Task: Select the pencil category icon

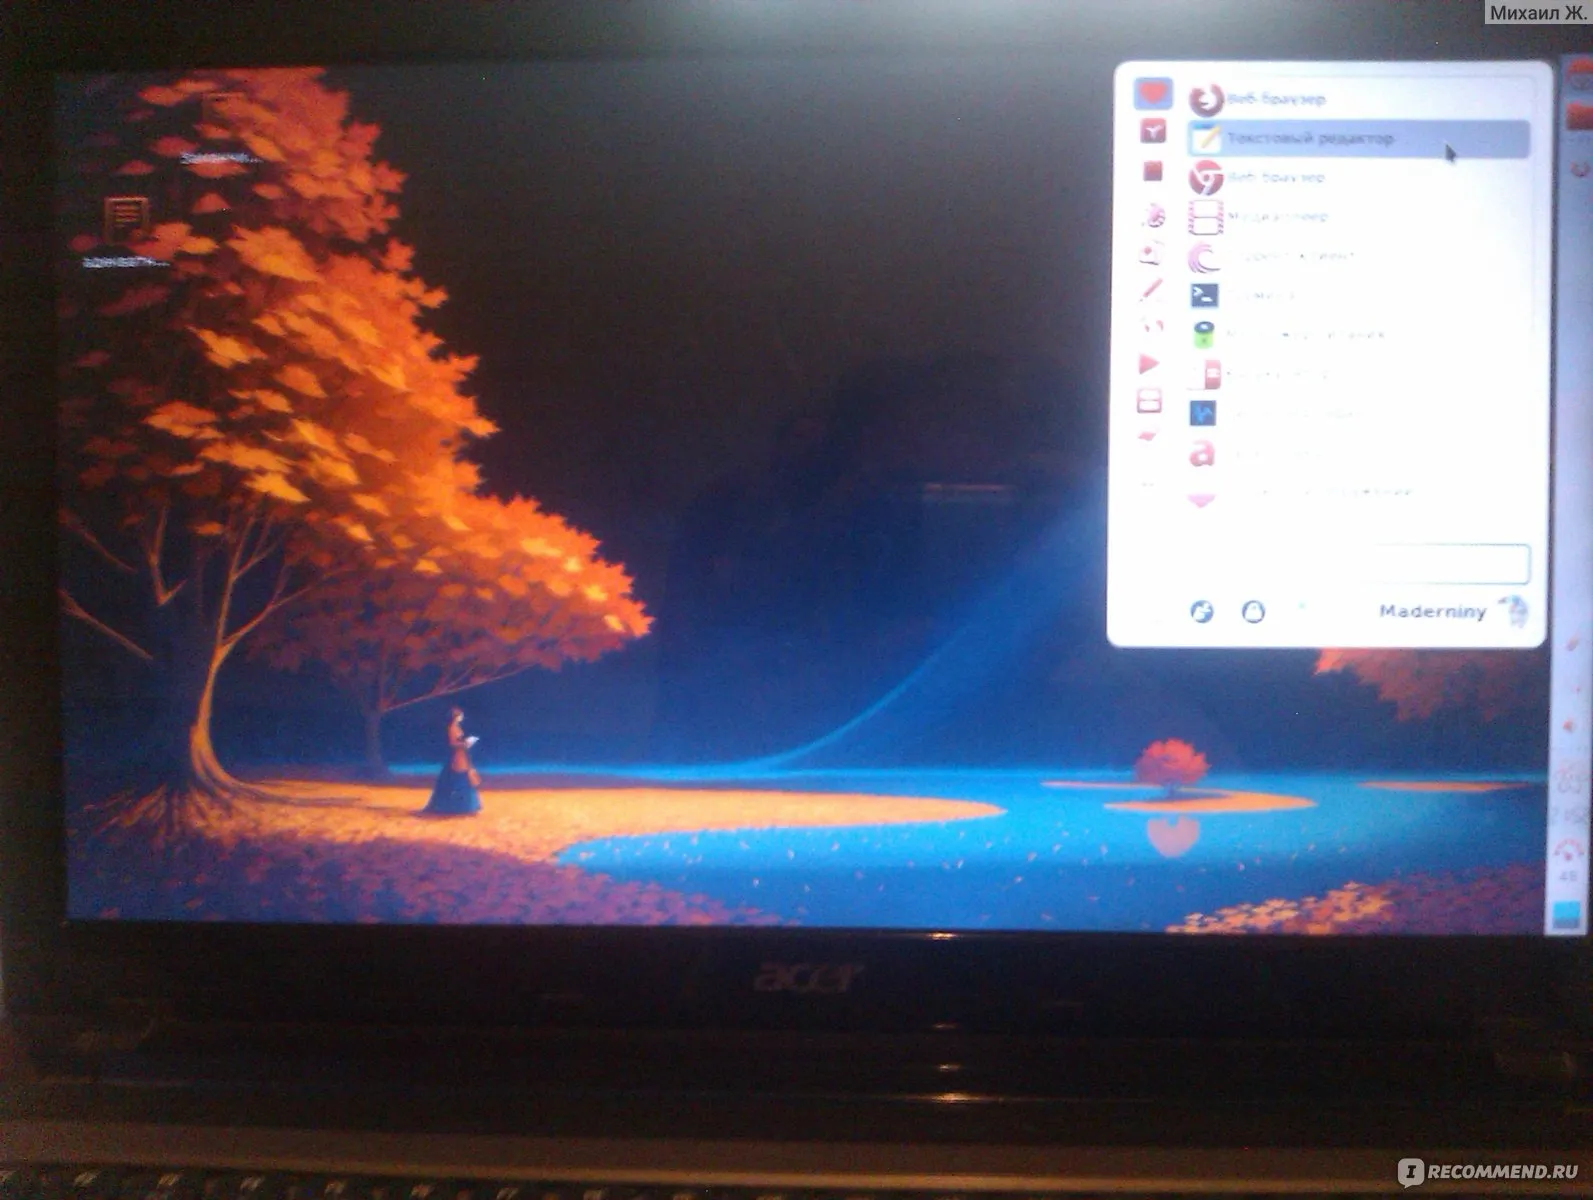Action: coord(1152,290)
